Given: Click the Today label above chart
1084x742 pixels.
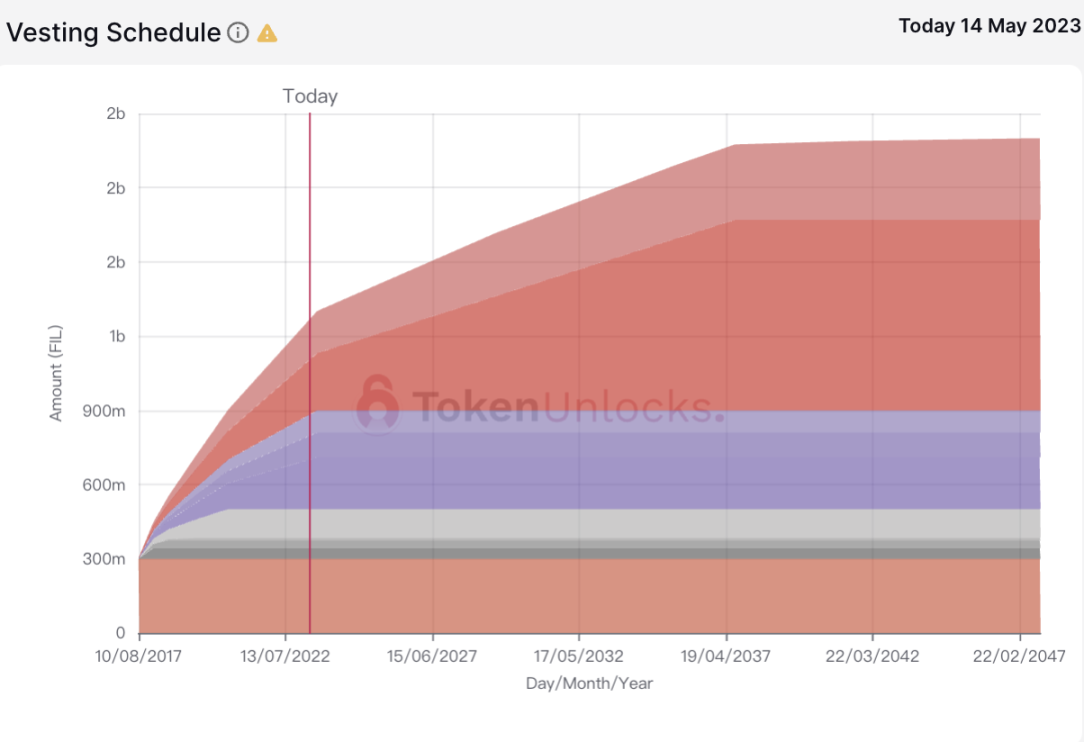Looking at the screenshot, I should (x=310, y=96).
